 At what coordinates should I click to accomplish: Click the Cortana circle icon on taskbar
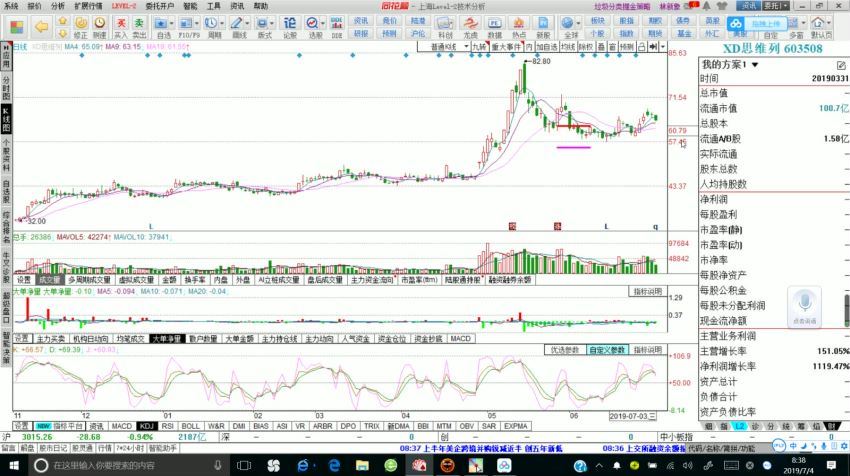(x=41, y=465)
